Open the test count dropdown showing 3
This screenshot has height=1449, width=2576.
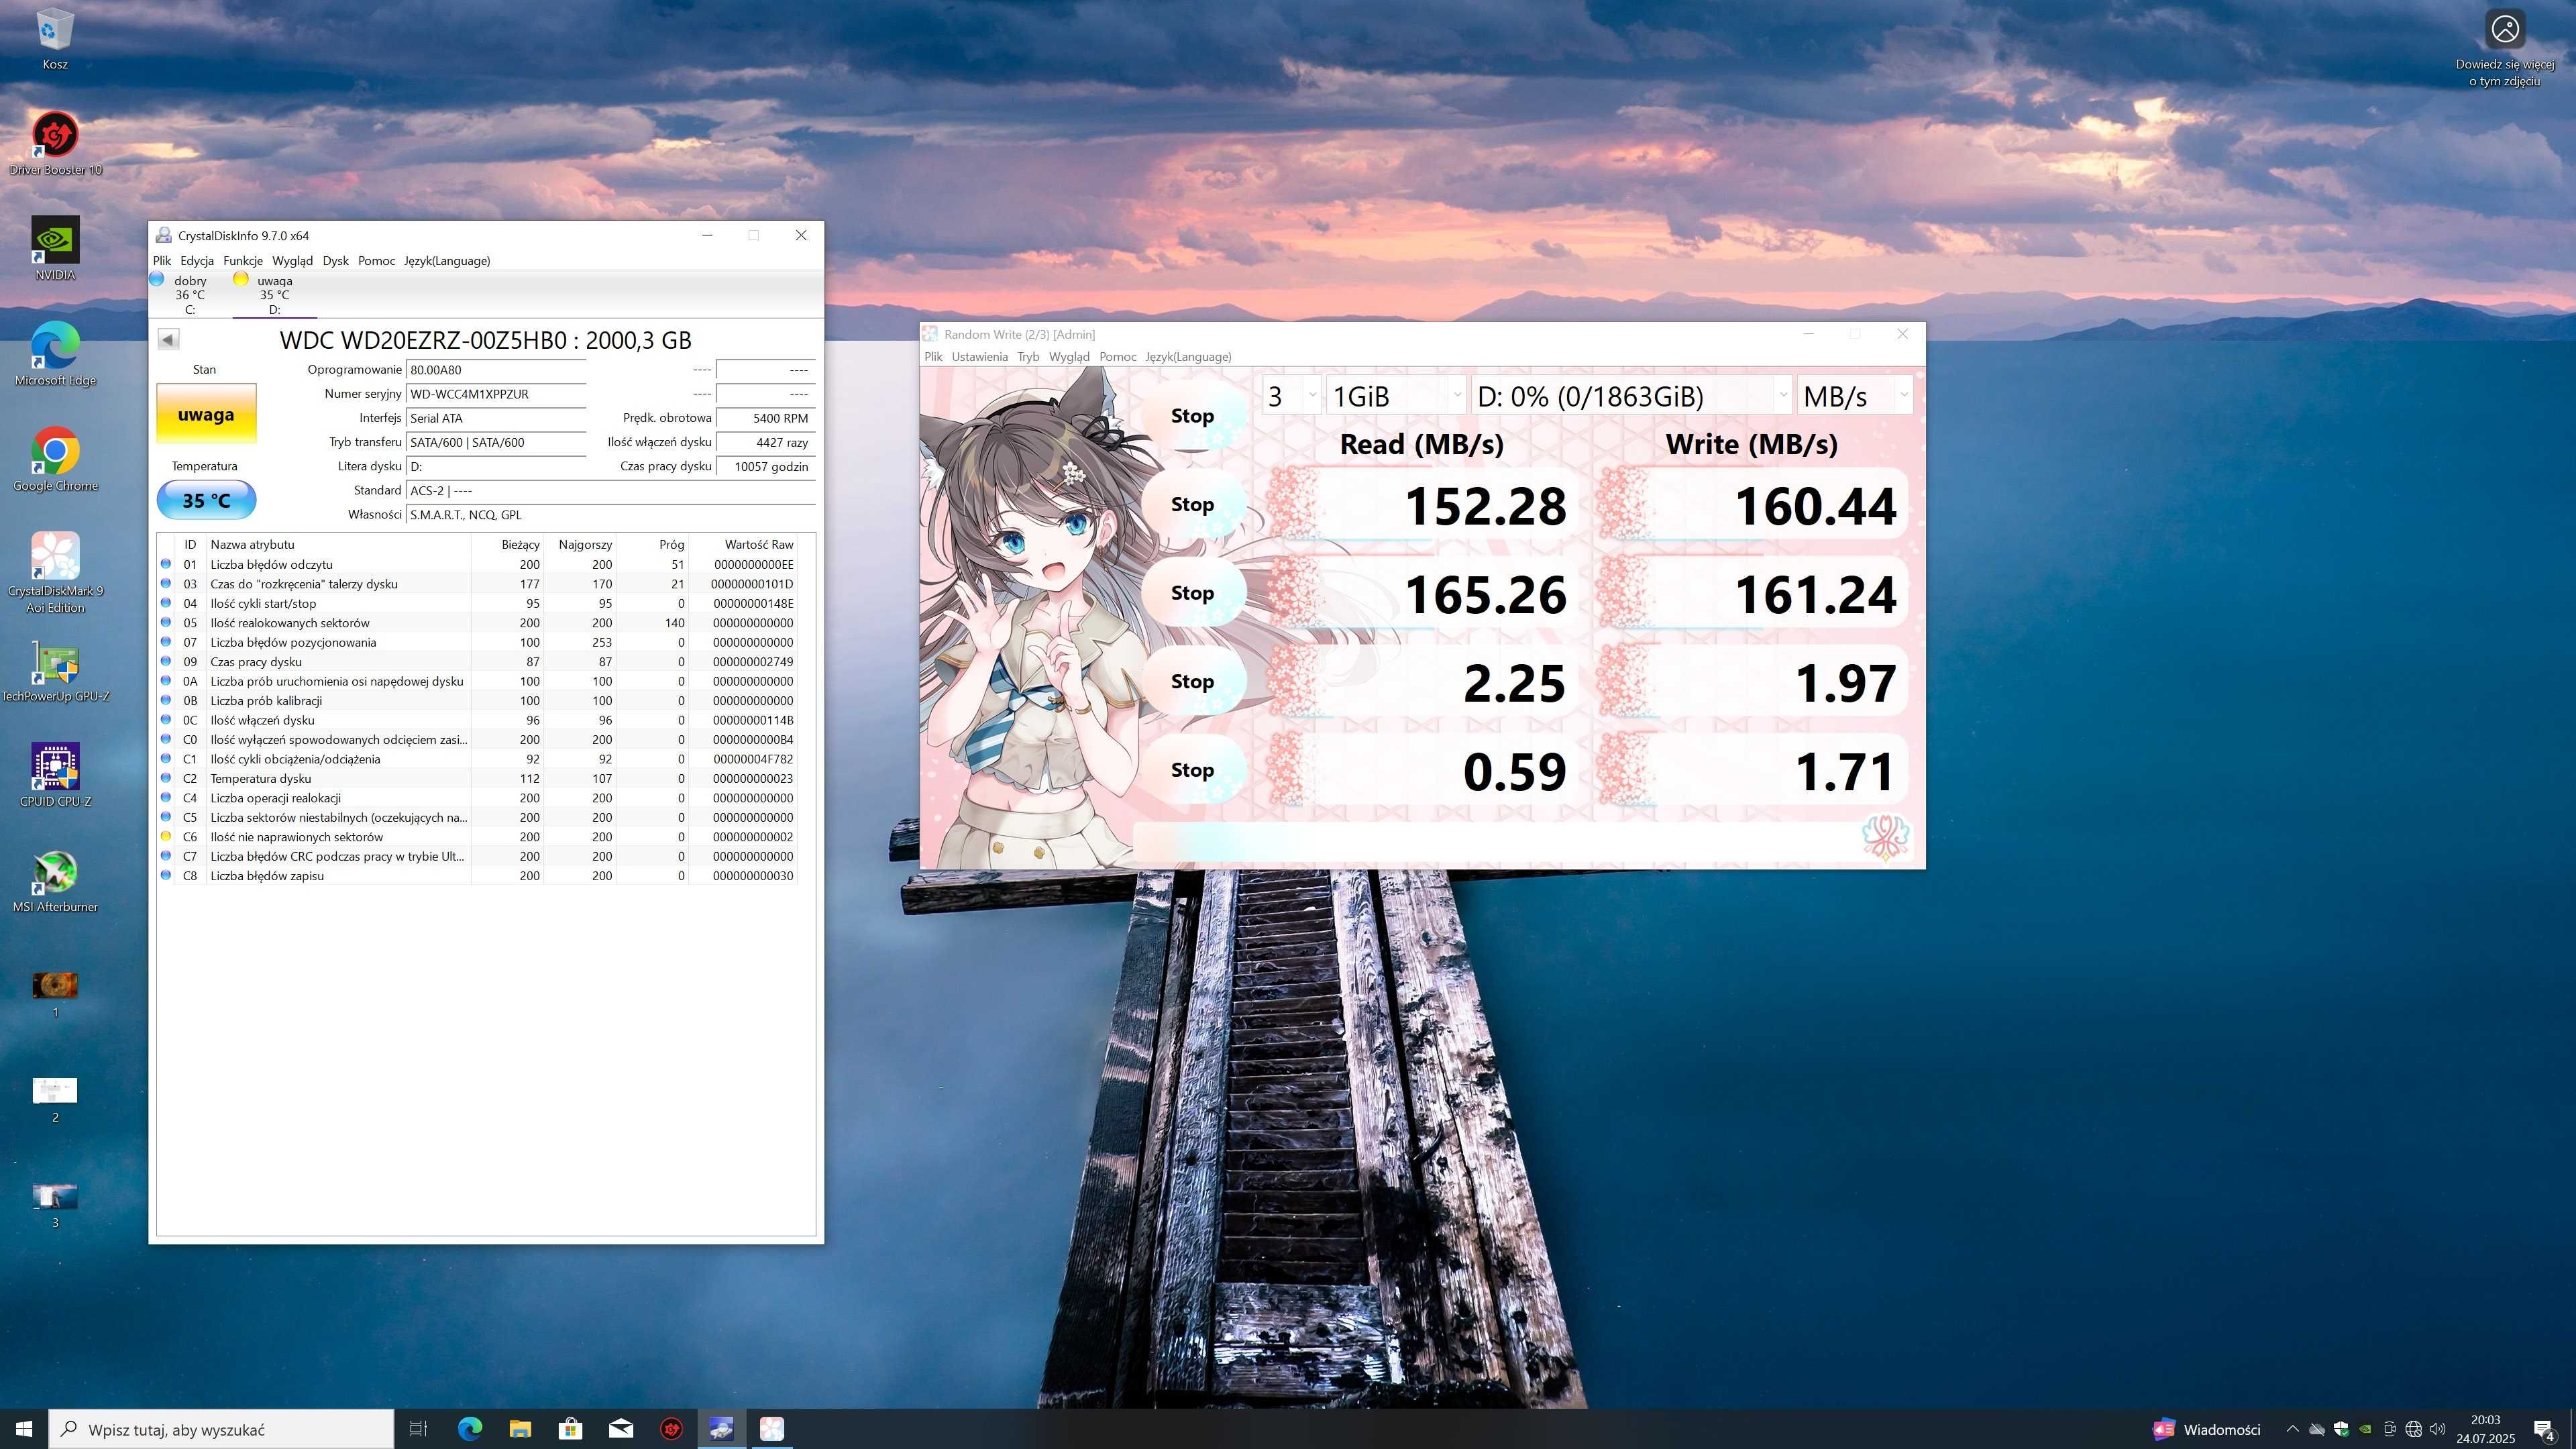[x=1291, y=395]
